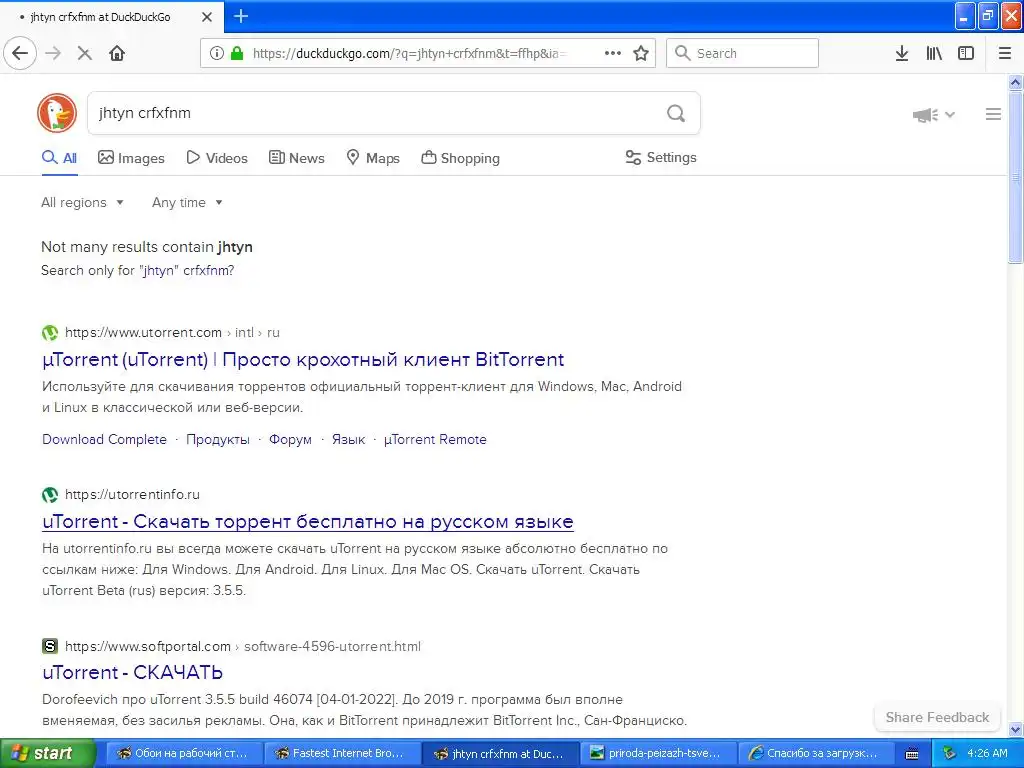The height and width of the screenshot is (768, 1024).
Task: Open the Library bookshelf icon
Action: pyautogui.click(x=934, y=53)
